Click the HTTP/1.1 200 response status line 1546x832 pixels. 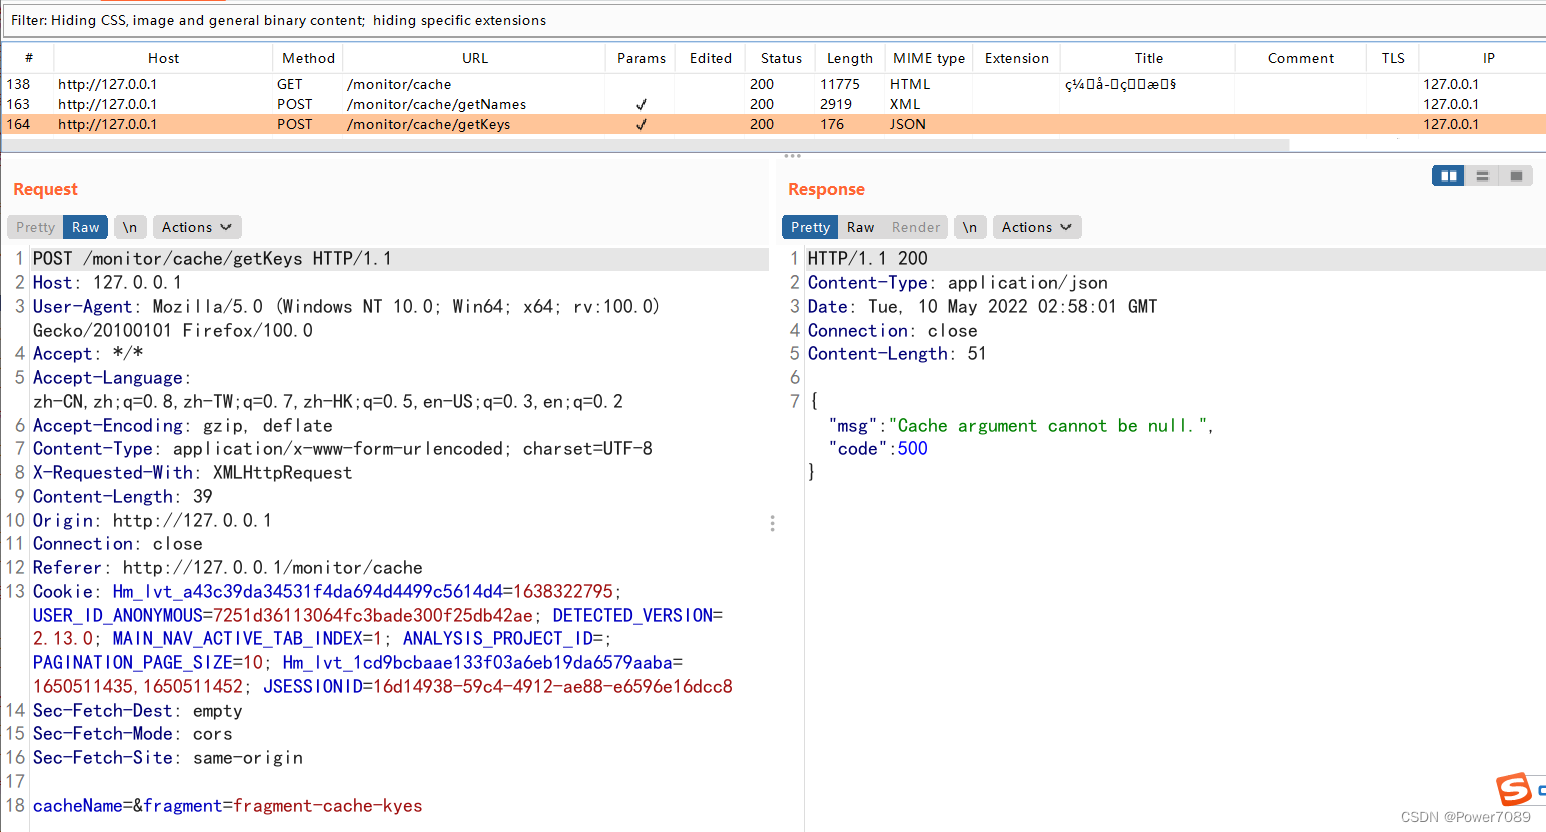click(868, 259)
